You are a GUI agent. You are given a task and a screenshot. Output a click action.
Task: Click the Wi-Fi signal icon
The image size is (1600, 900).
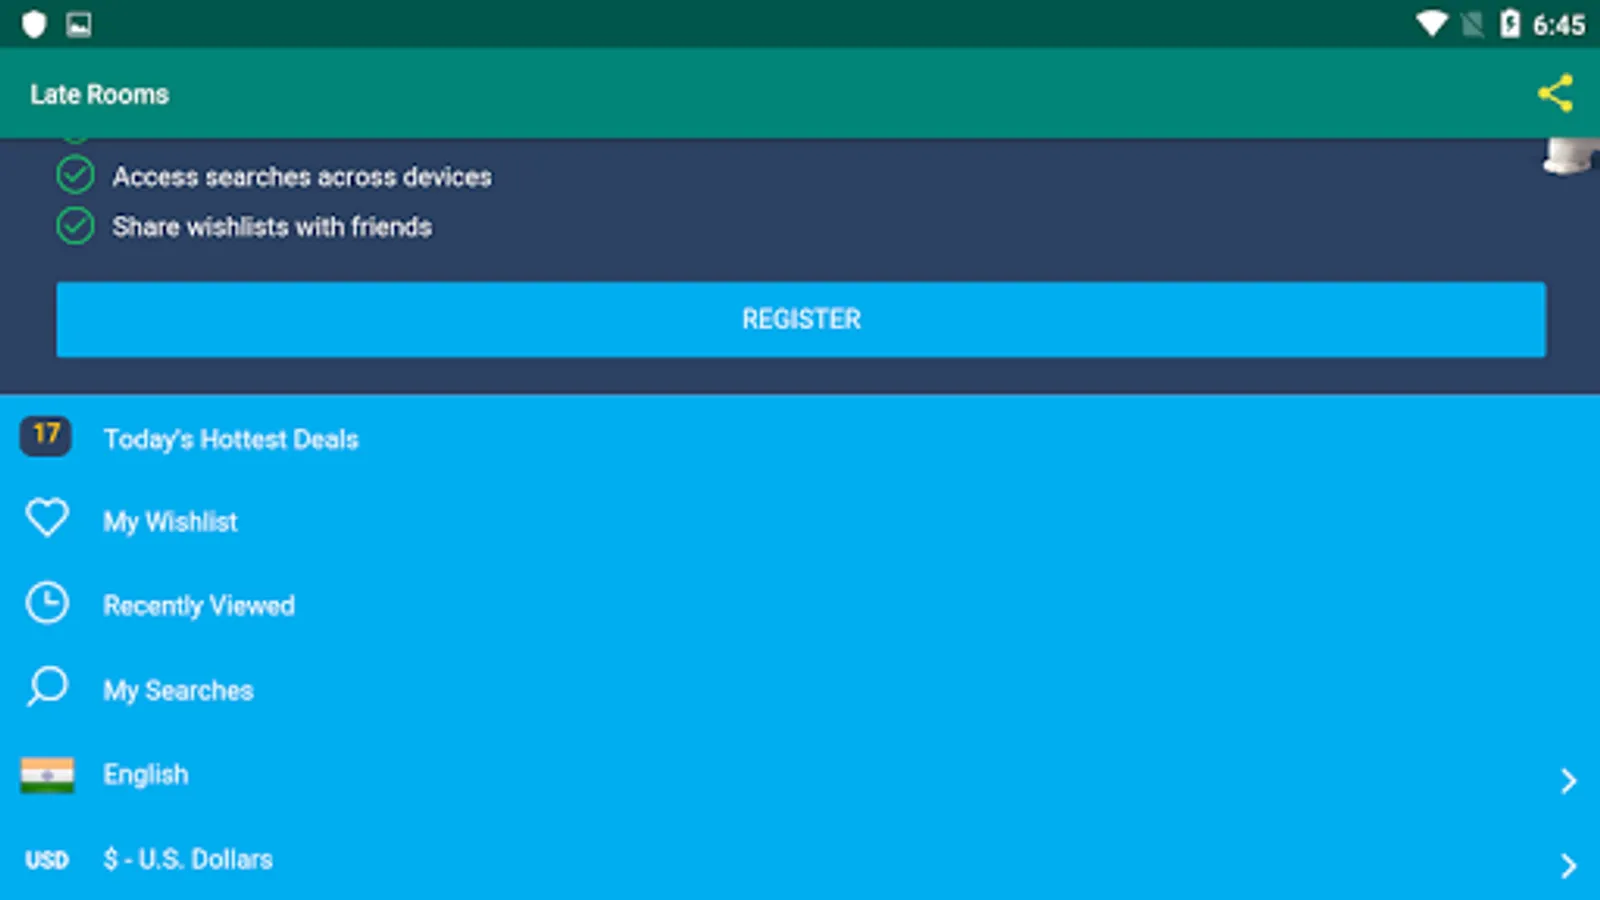[x=1432, y=24]
